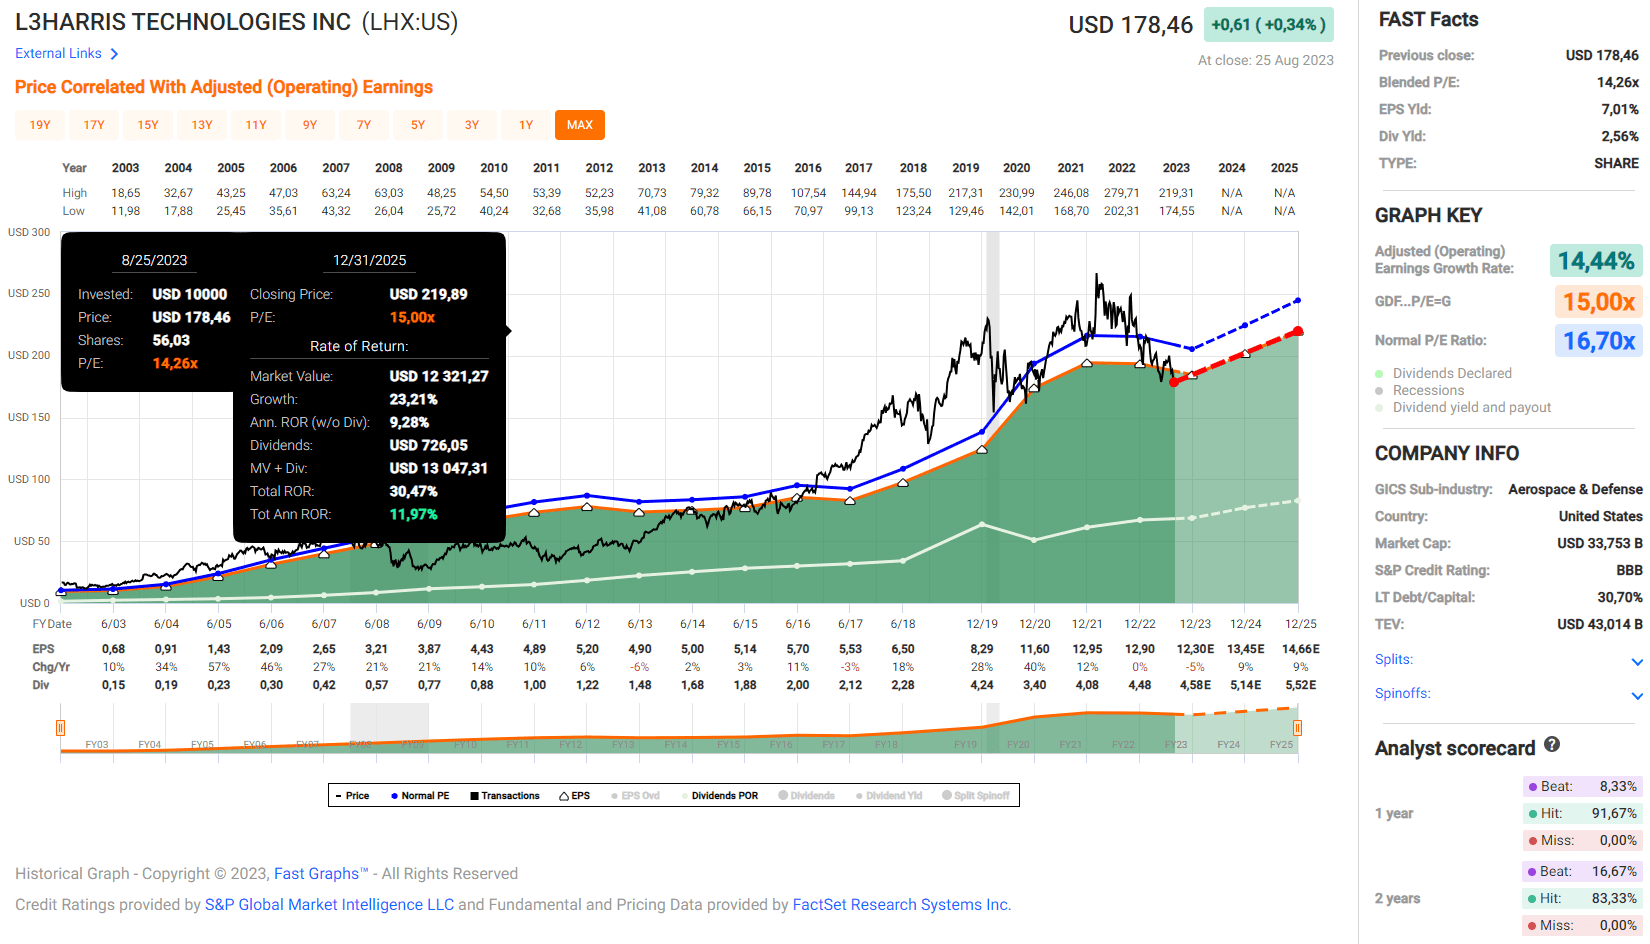This screenshot has width=1650, height=944.
Task: Click the EPS triangle marker at 12/21
Action: pos(1087,363)
